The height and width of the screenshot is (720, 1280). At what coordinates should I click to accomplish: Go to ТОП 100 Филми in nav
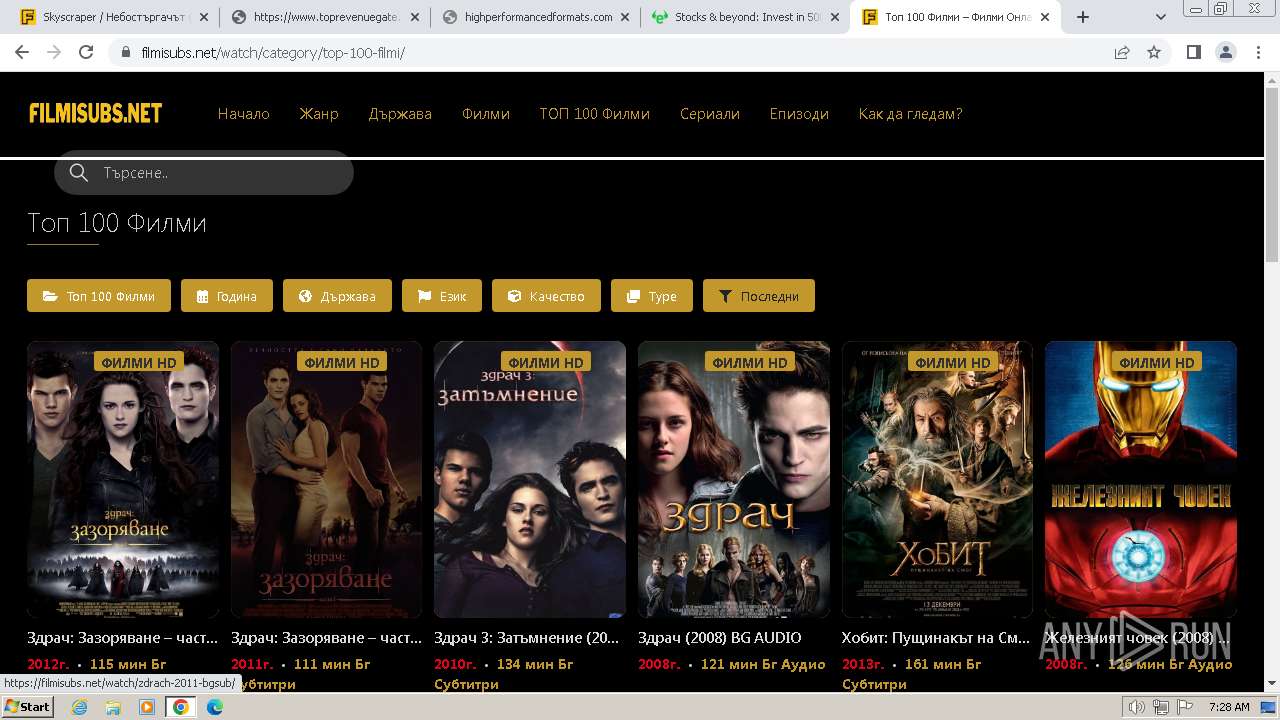595,114
